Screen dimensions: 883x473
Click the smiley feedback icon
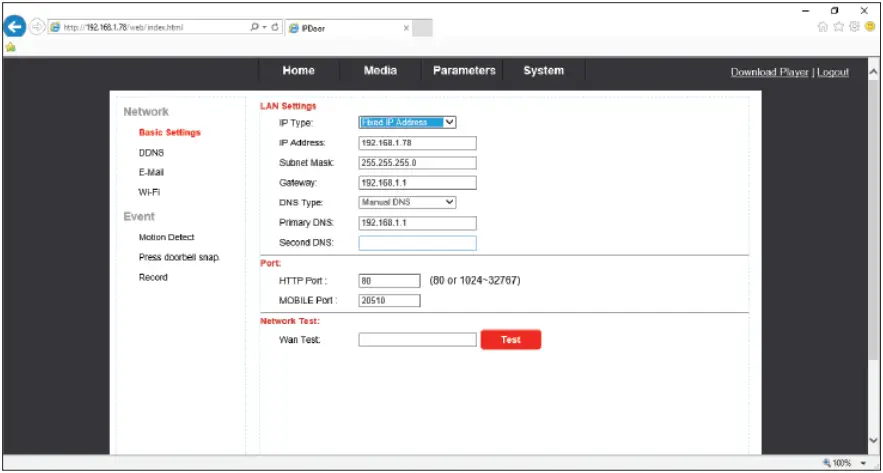tap(870, 26)
